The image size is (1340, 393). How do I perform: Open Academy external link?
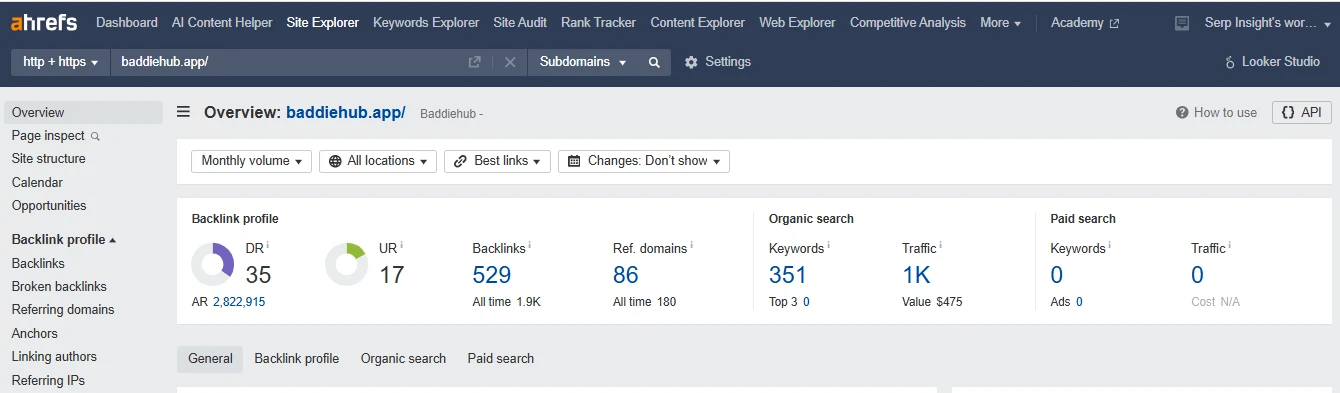coord(1085,22)
